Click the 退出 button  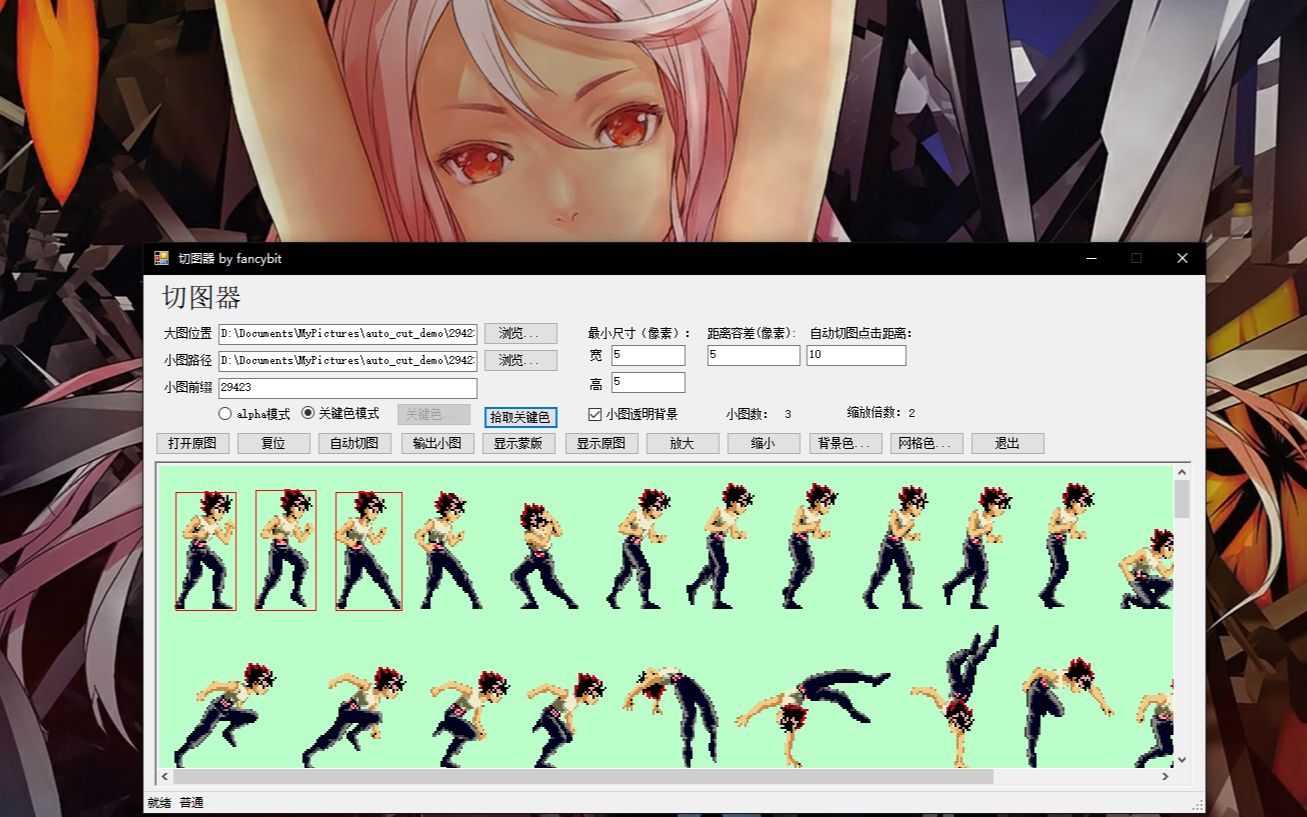coord(1008,443)
